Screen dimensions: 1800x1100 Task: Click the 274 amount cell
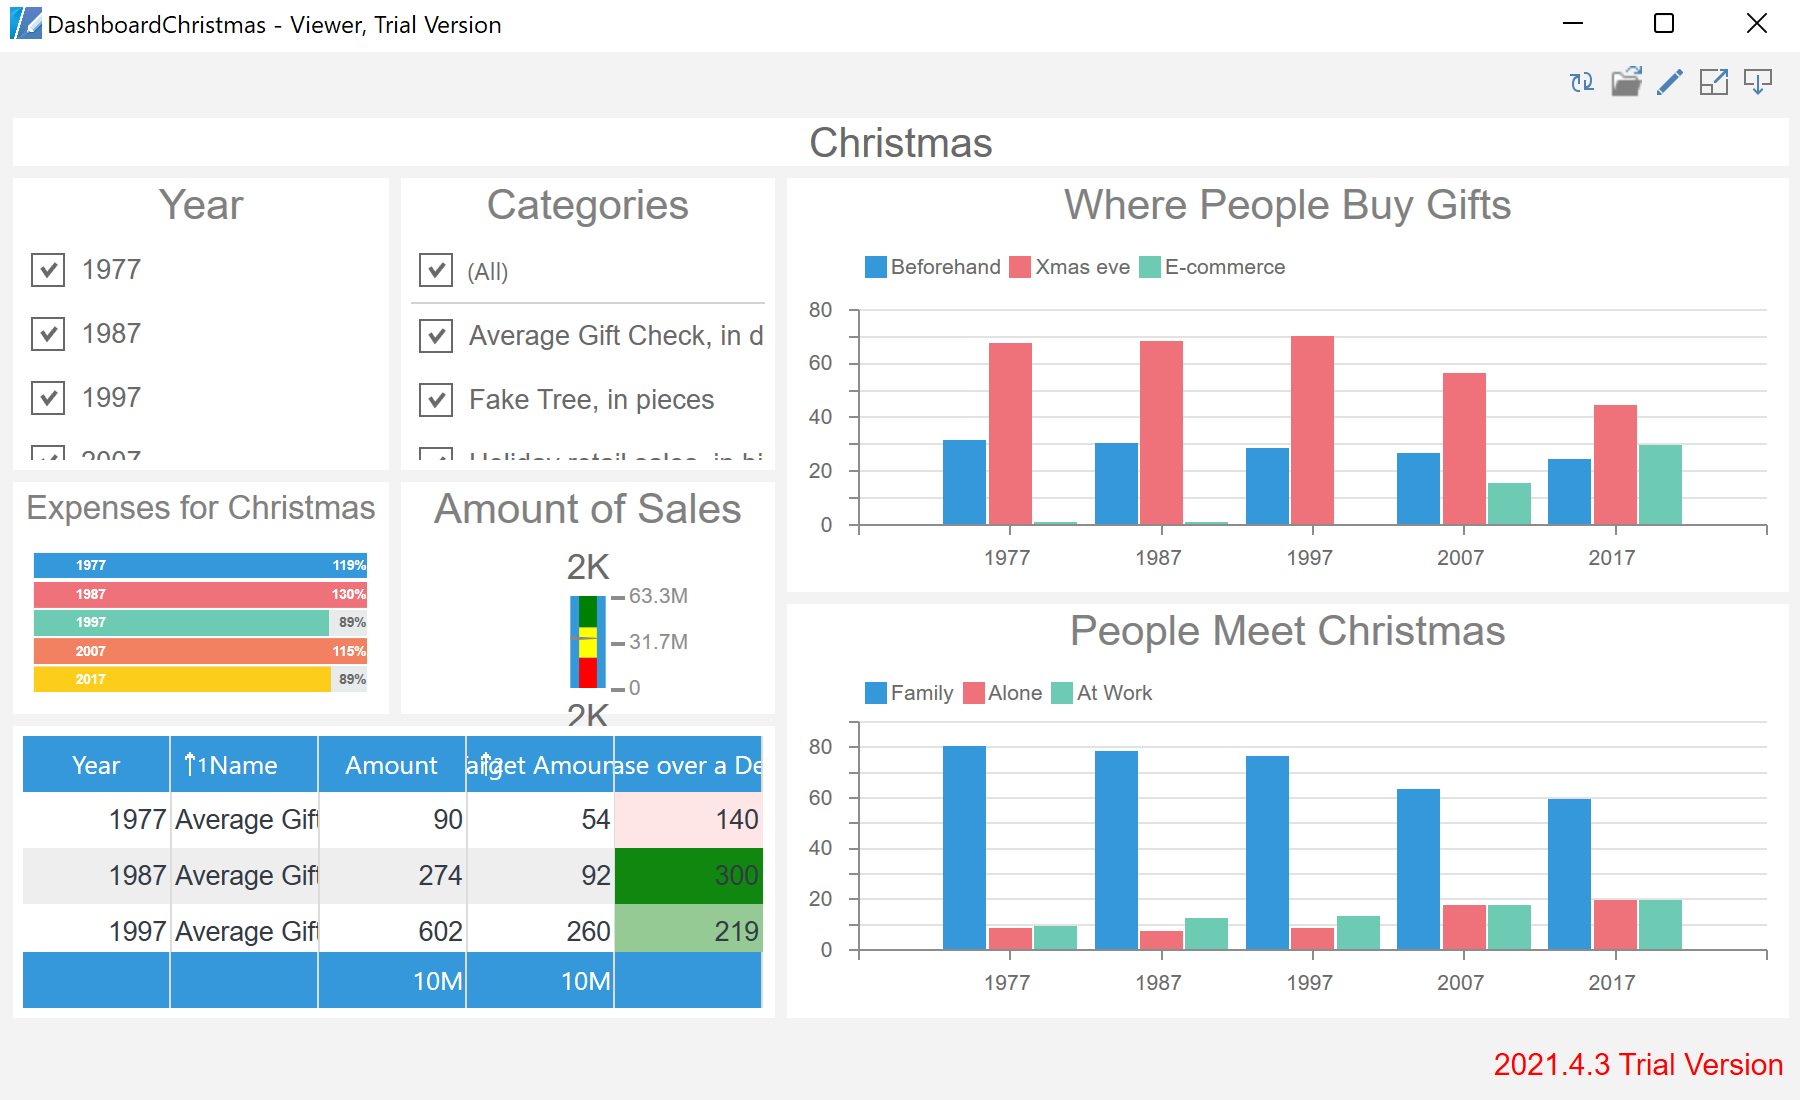coord(392,876)
